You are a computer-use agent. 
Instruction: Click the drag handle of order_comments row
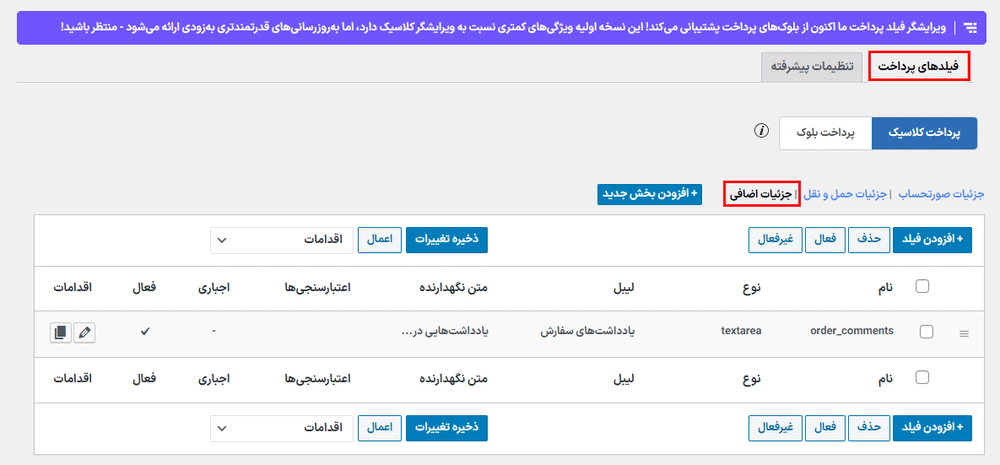click(x=964, y=334)
